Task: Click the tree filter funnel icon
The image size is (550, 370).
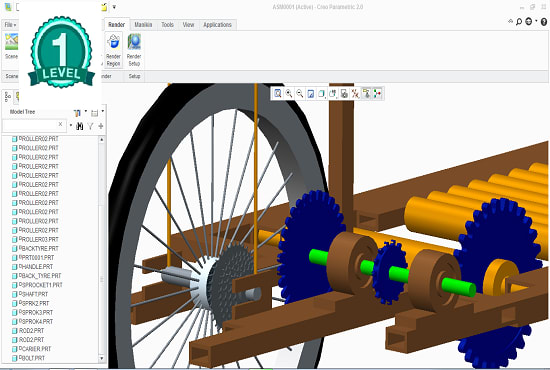Action: tap(90, 126)
